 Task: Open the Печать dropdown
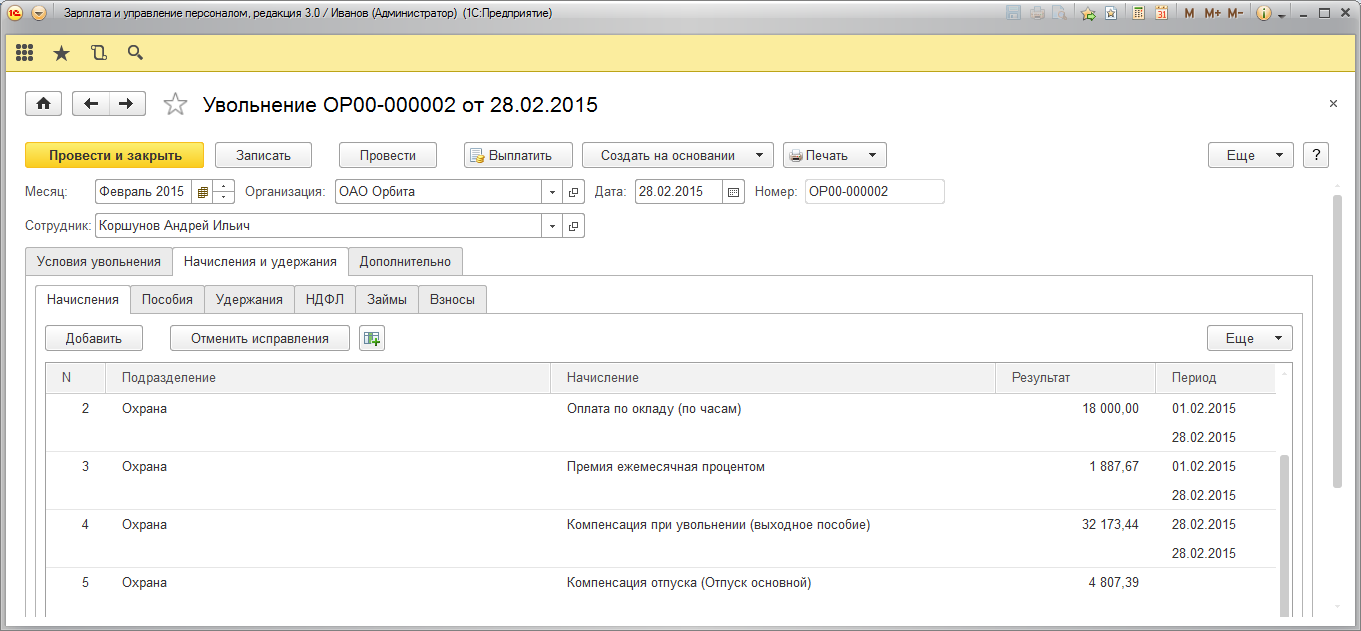[x=834, y=155]
